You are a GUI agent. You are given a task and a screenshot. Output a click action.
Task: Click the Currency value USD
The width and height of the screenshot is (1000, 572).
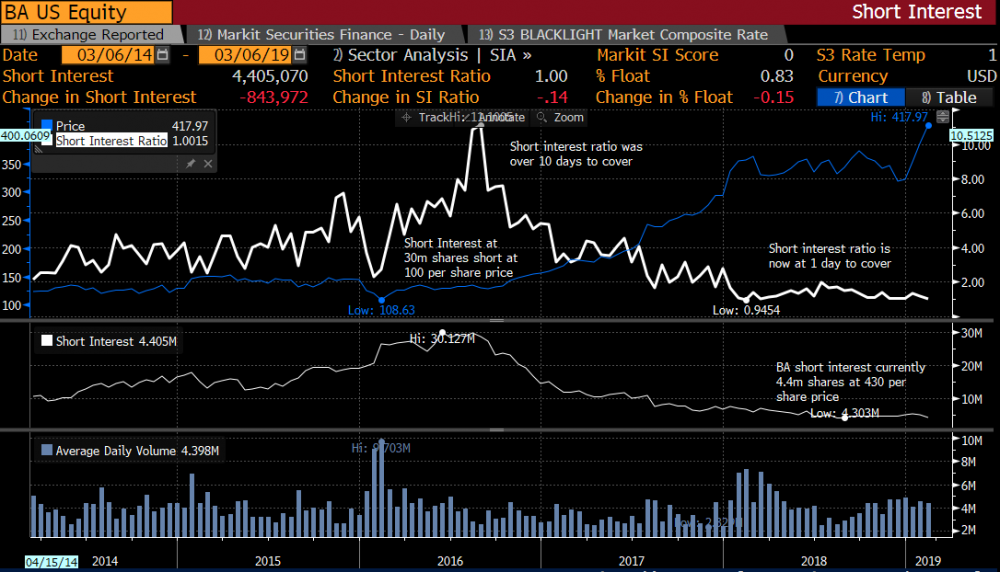click(982, 77)
